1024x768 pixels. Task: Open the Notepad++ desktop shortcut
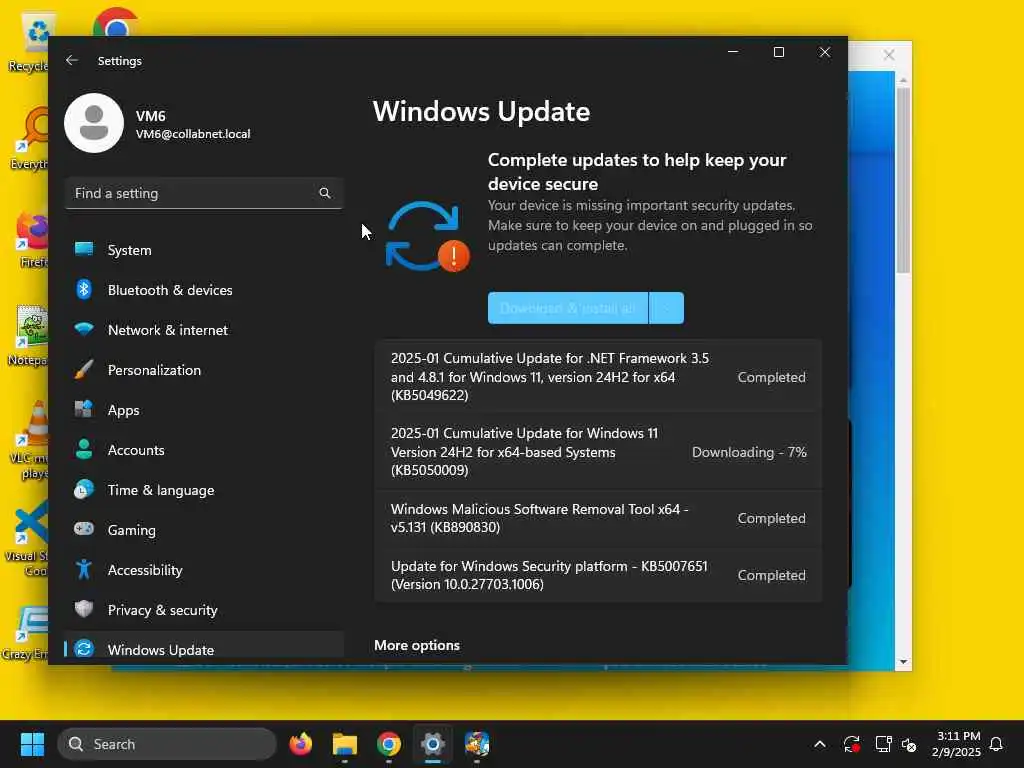click(x=30, y=336)
